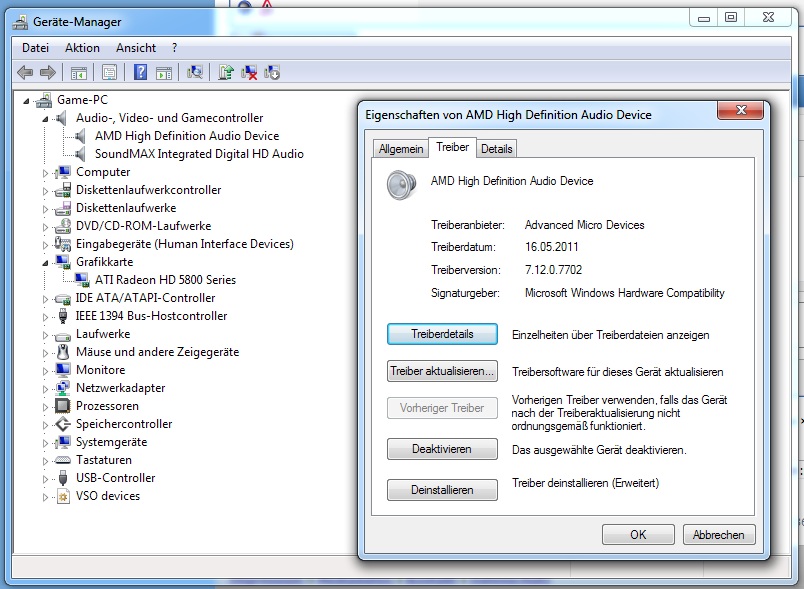Click the Tastaturen keyboard icon
This screenshot has height=589, width=804.
tap(63, 460)
